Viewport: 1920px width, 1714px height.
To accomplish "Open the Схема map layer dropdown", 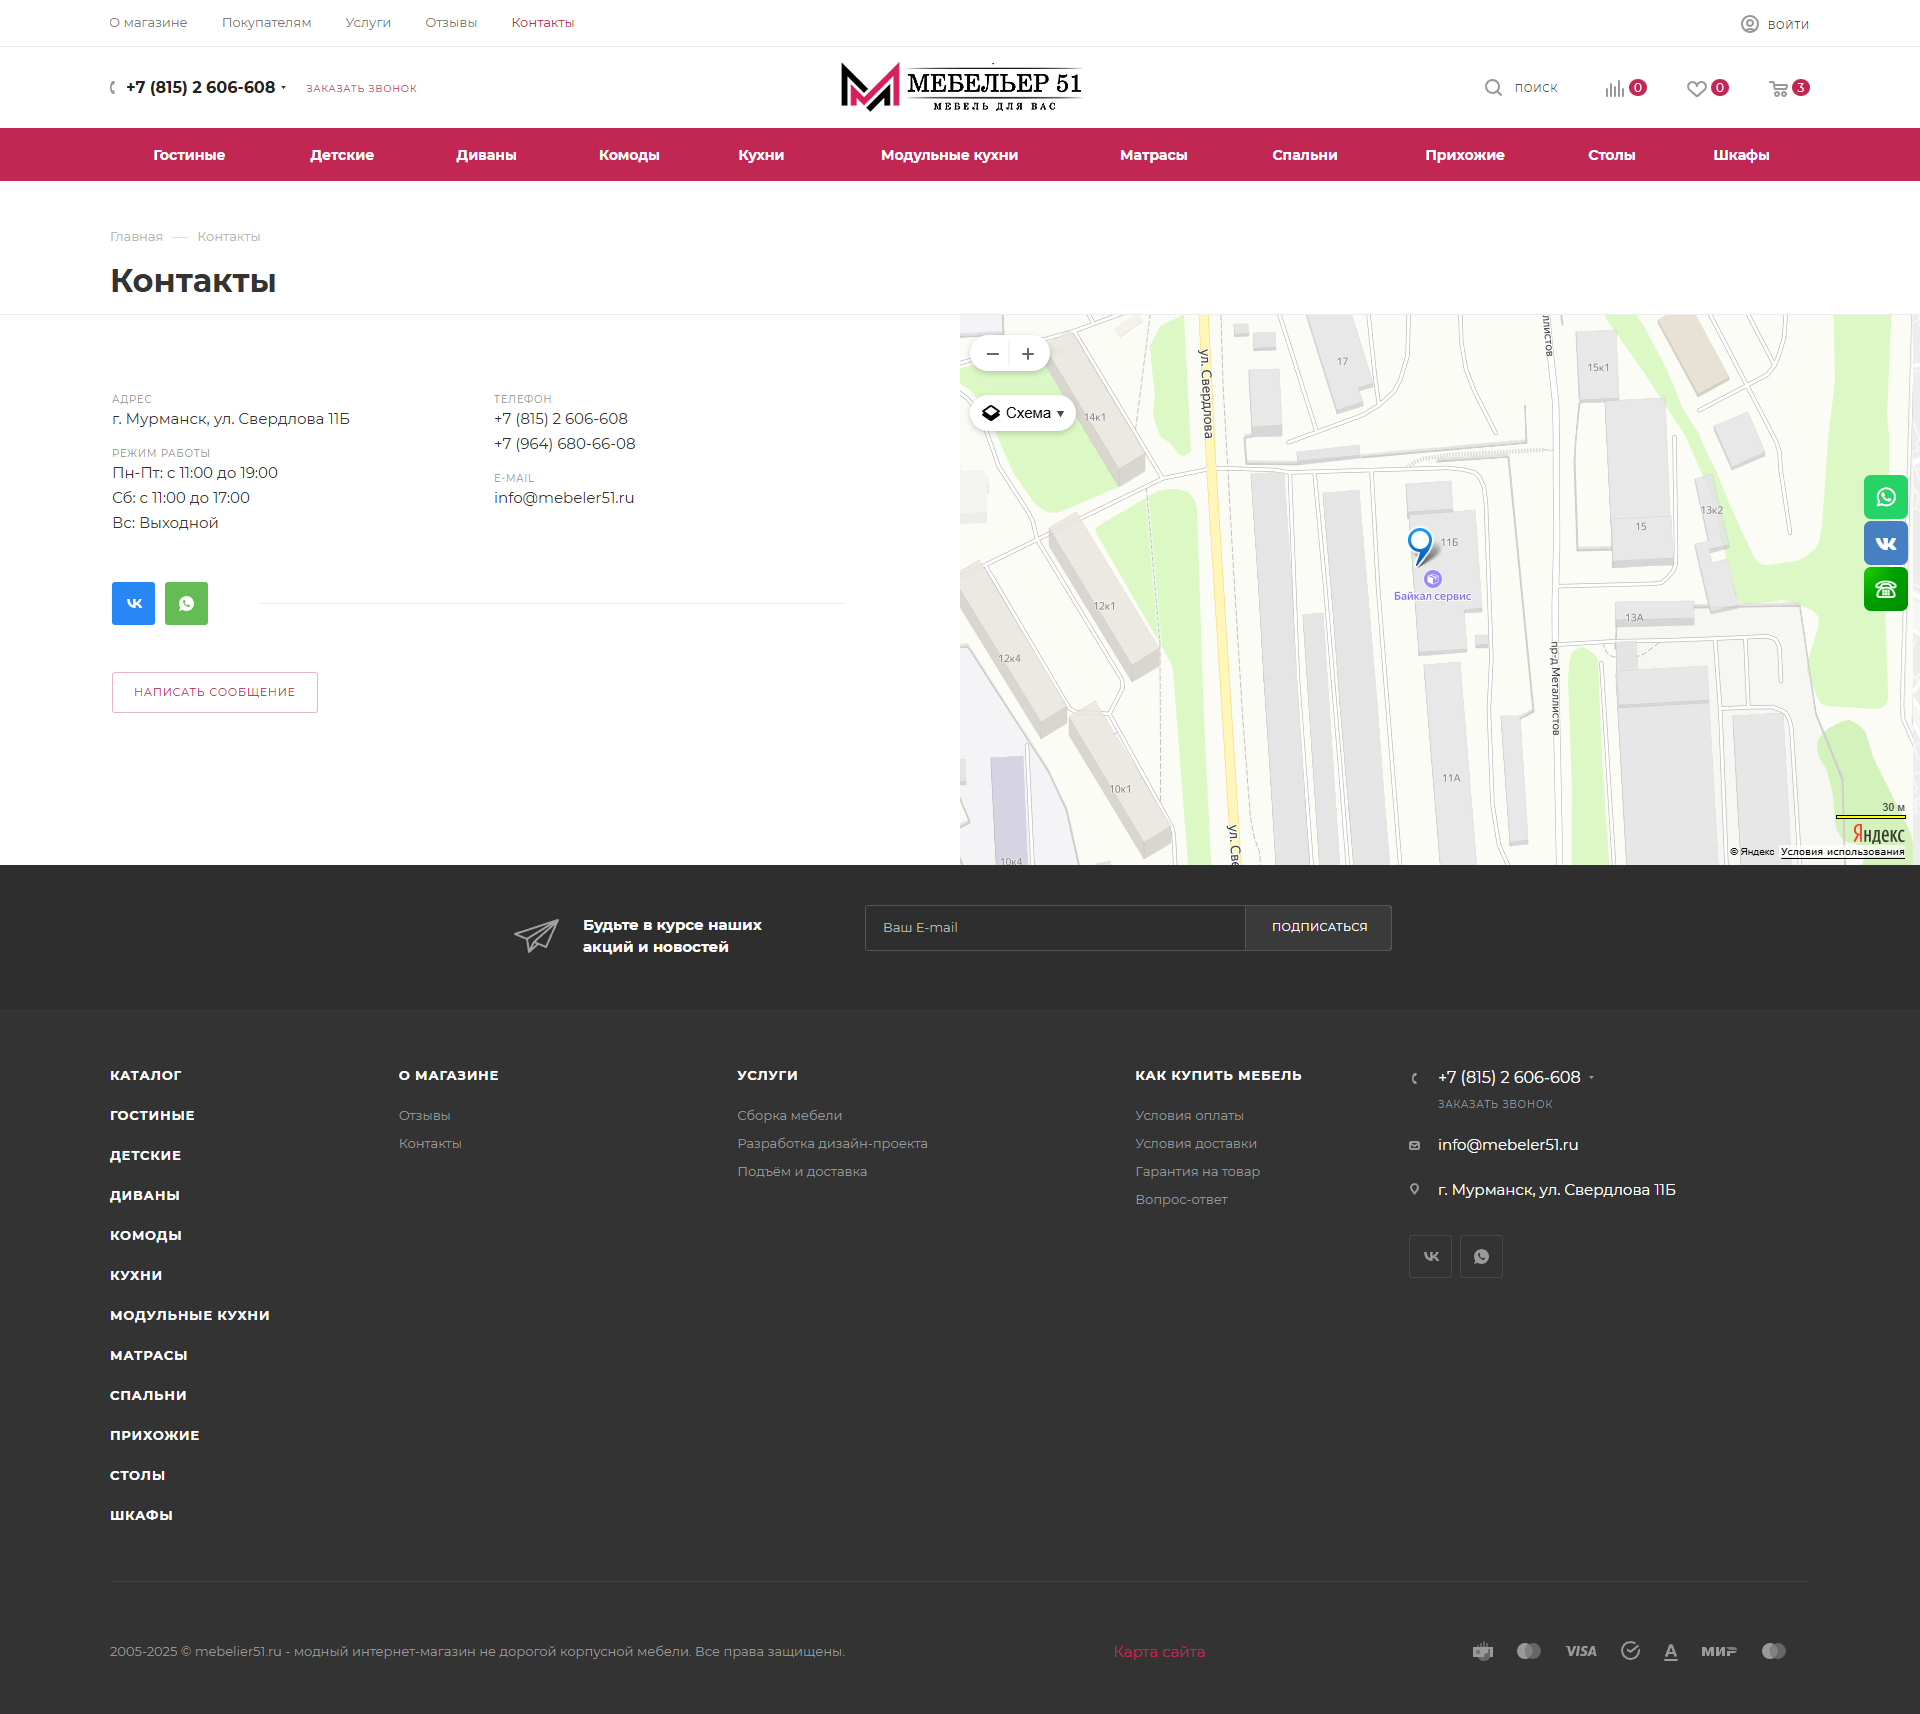I will pyautogui.click(x=1022, y=413).
